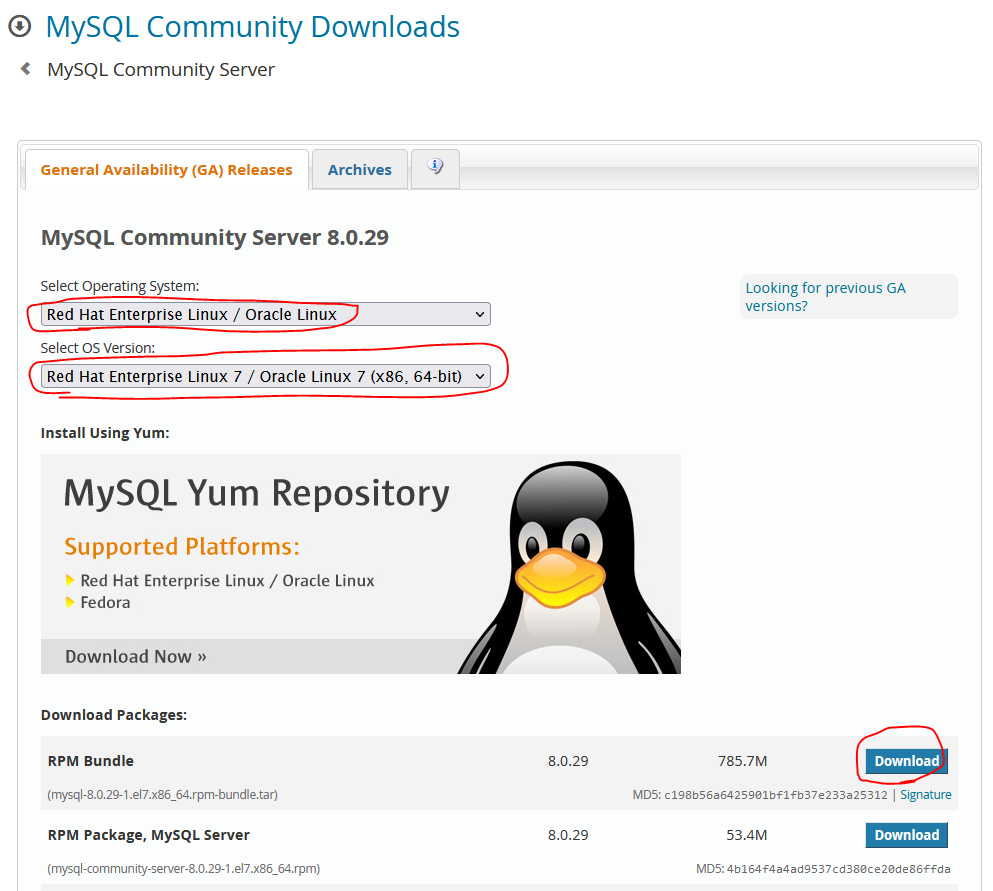Viewport: 993px width, 891px height.
Task: Click the yellow arrow bullet beside Fedora
Action: coord(69,602)
